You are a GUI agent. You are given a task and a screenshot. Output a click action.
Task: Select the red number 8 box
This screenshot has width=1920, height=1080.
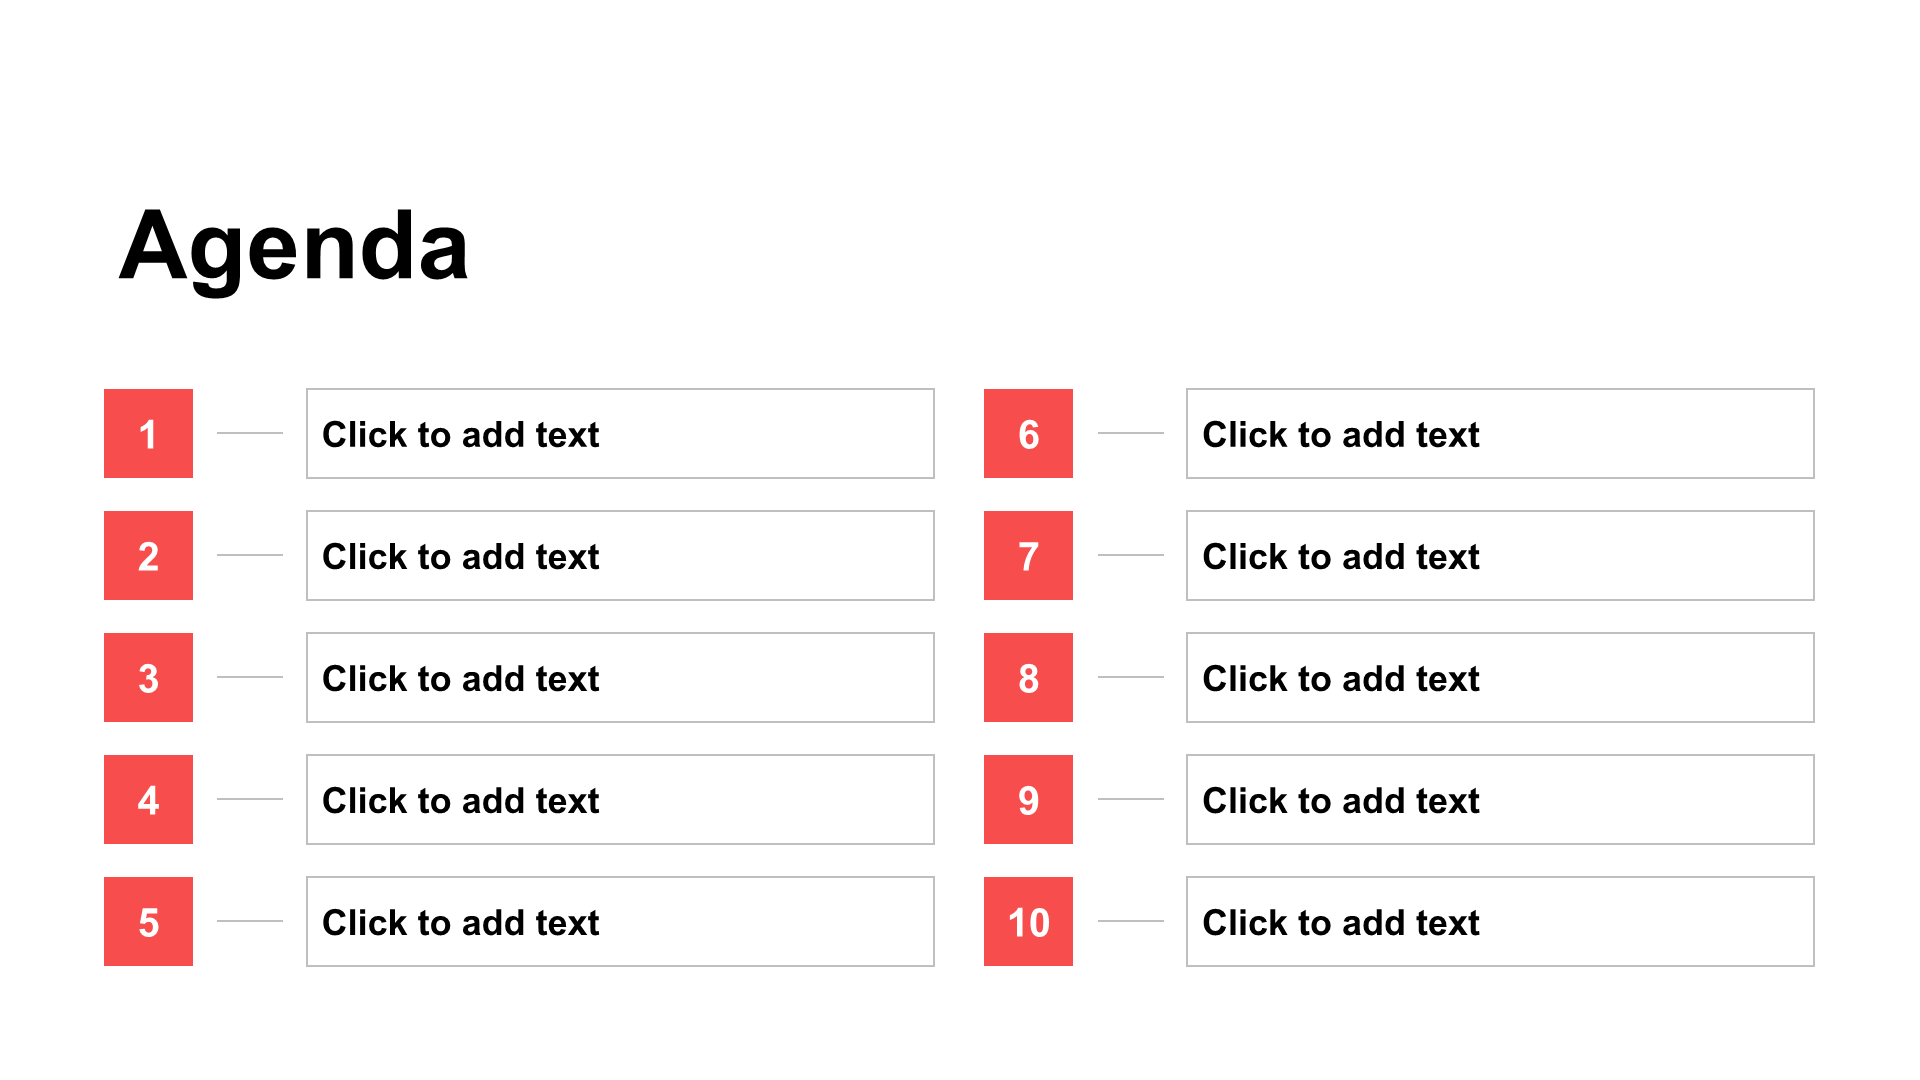click(1028, 677)
